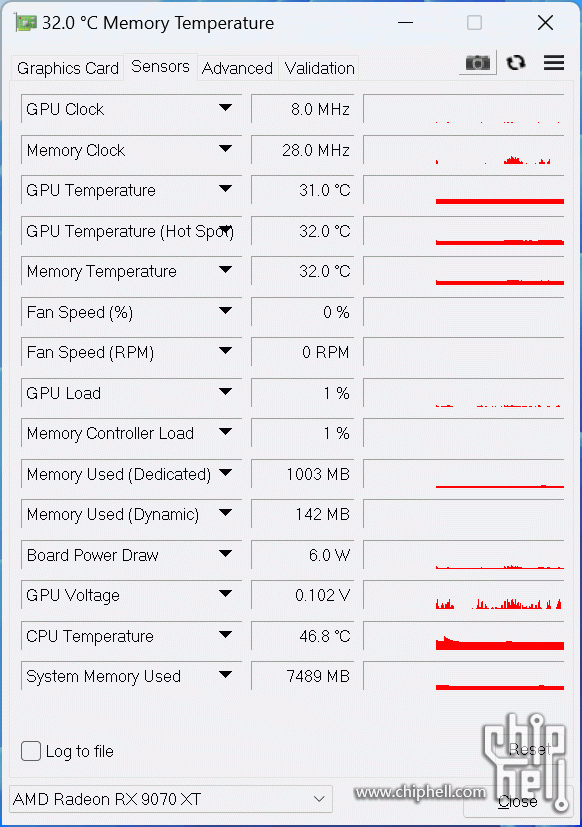Screen dimensions: 582x827
Task: Expand the GPU Clock sensor dropdown
Action: click(x=225, y=108)
